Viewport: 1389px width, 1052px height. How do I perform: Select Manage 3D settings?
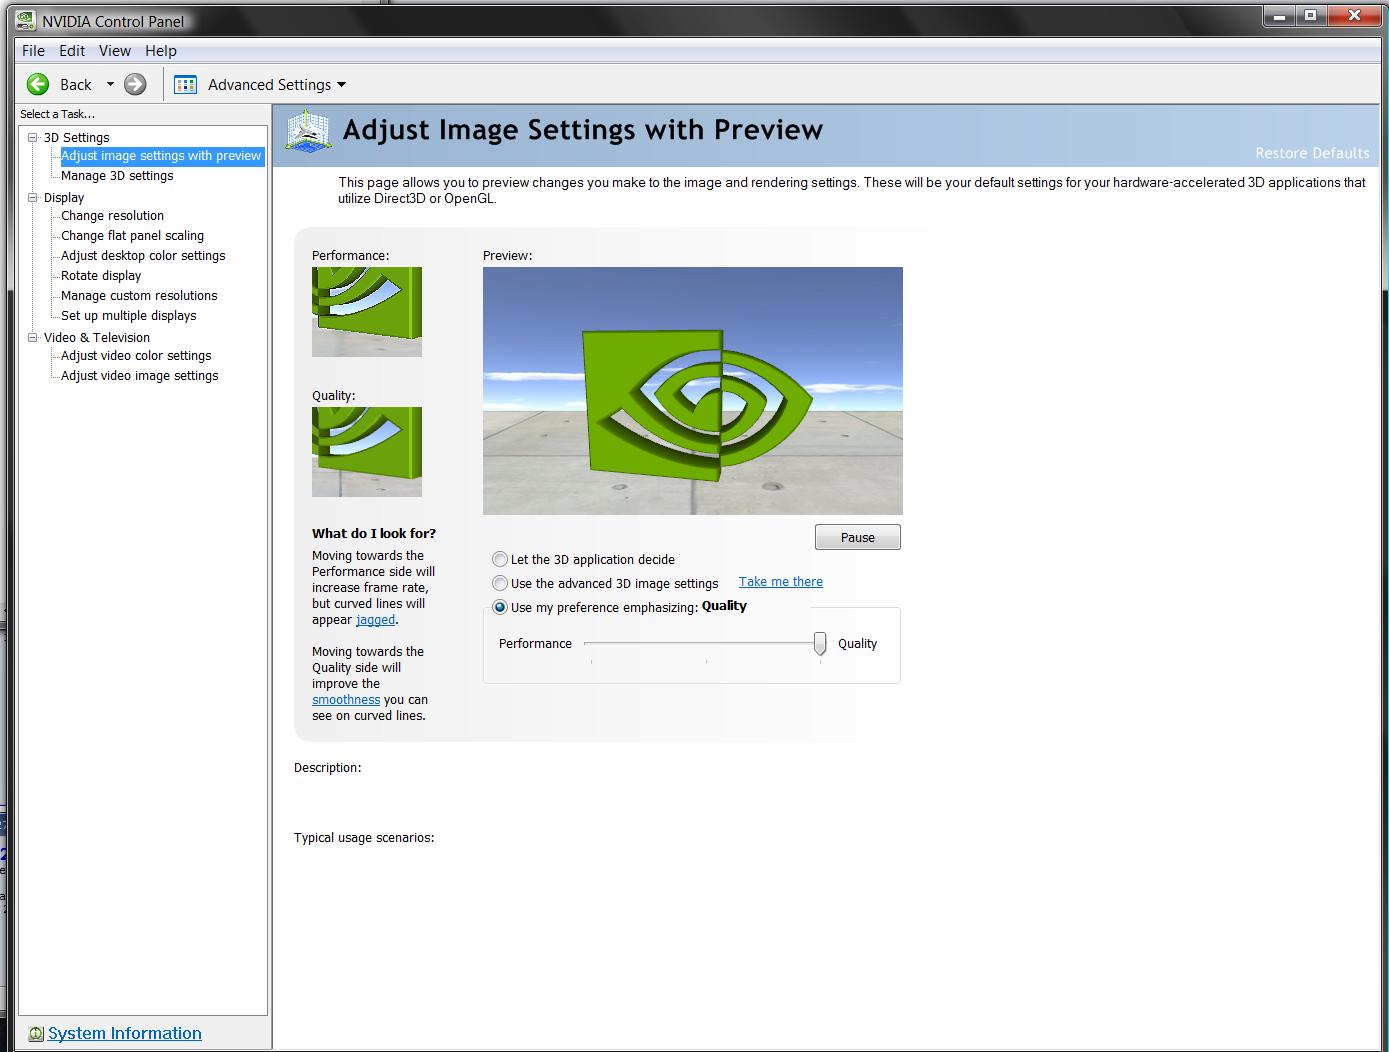(x=117, y=175)
